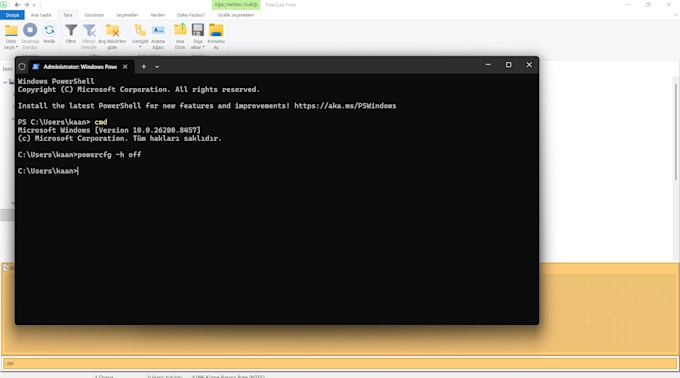This screenshot has height=378, width=680.
Task: Click the Filtreyi Temizle clear-filter icon
Action: 89,30
